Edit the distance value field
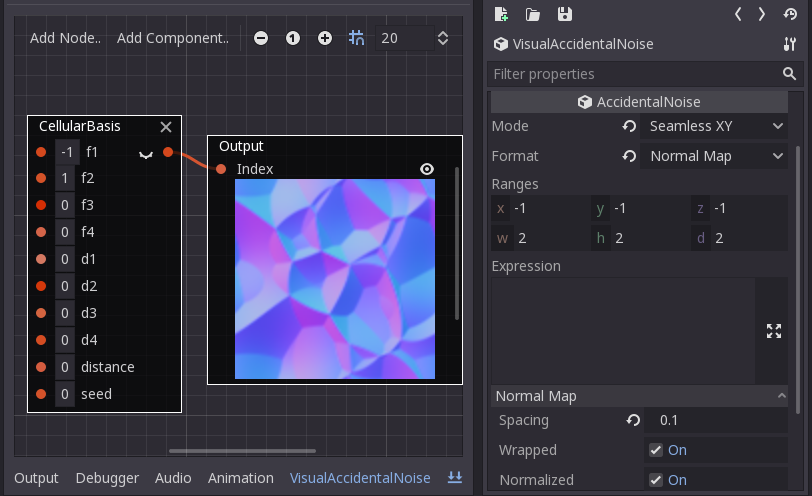This screenshot has height=496, width=812. point(65,367)
